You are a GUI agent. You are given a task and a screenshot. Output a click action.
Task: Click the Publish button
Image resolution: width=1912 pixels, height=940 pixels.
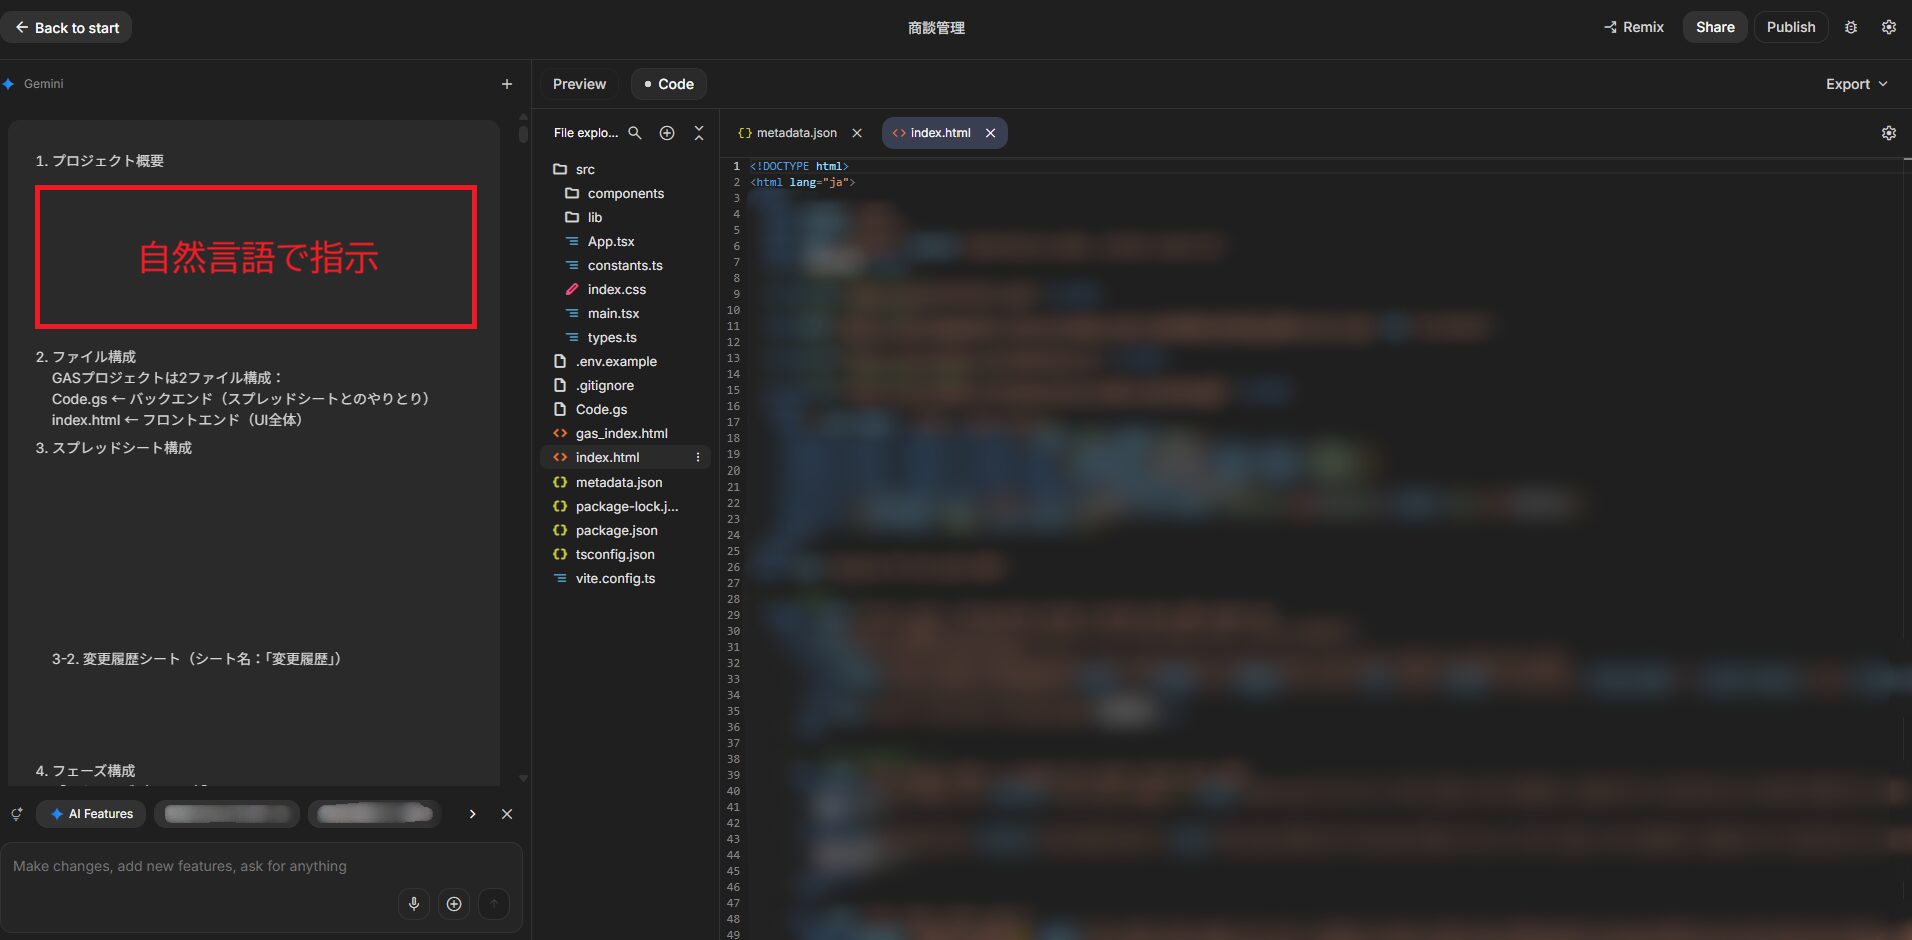point(1790,27)
